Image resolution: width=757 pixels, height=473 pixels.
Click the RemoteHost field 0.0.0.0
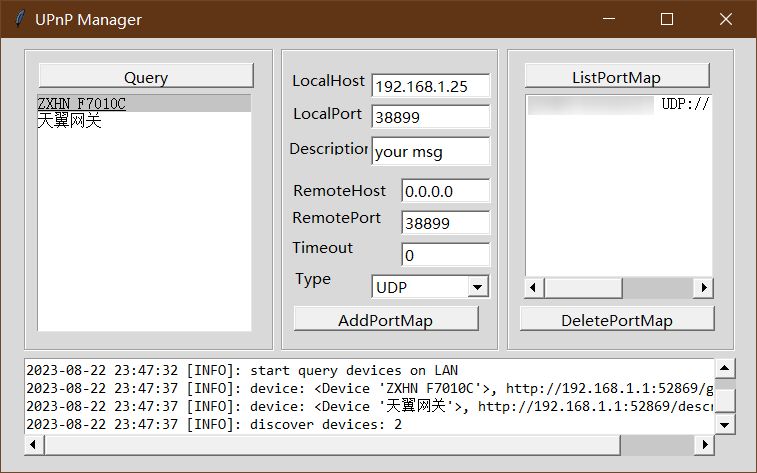point(446,191)
